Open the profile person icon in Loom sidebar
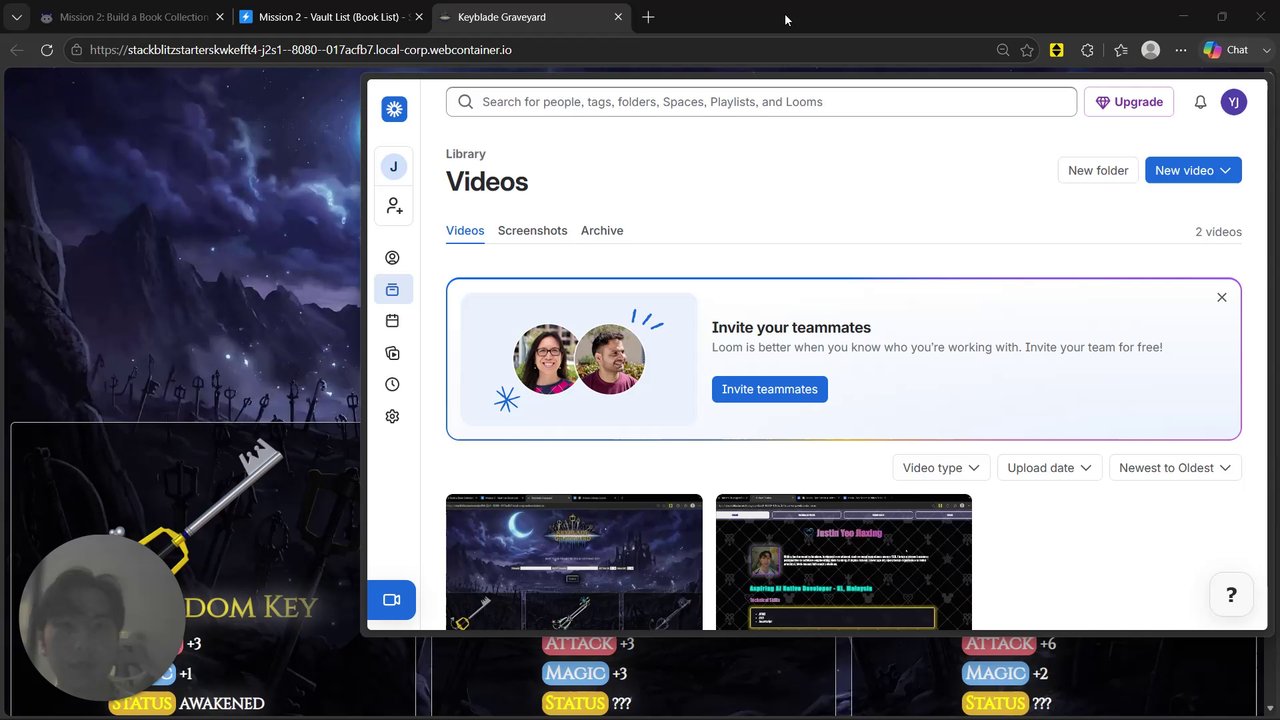1280x720 pixels. click(x=392, y=258)
